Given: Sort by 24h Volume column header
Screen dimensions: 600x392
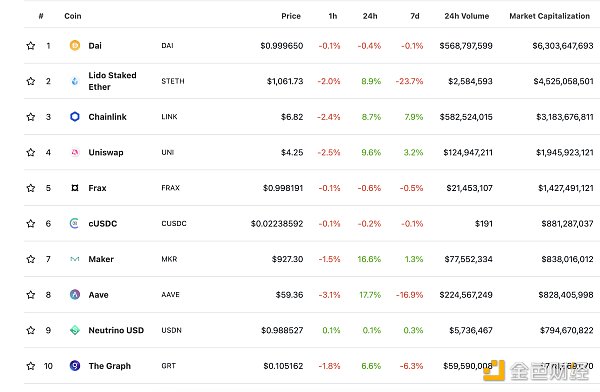Looking at the screenshot, I should pyautogui.click(x=466, y=16).
